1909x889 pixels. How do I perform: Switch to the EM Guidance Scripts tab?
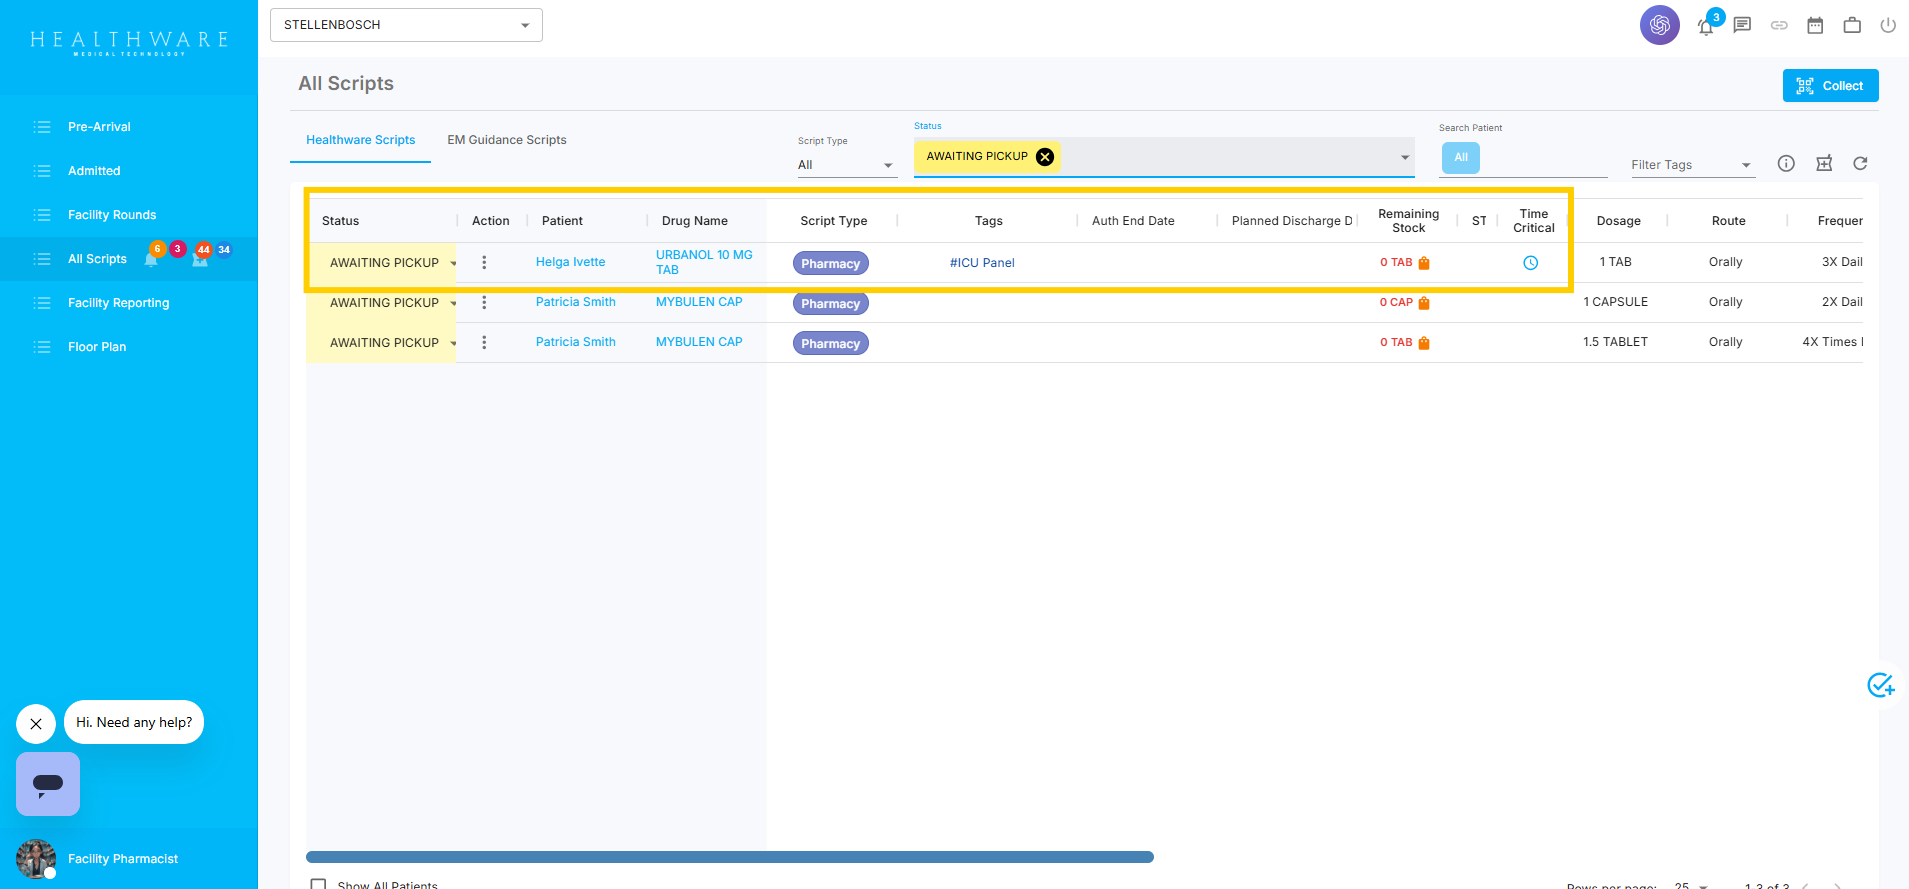[507, 140]
